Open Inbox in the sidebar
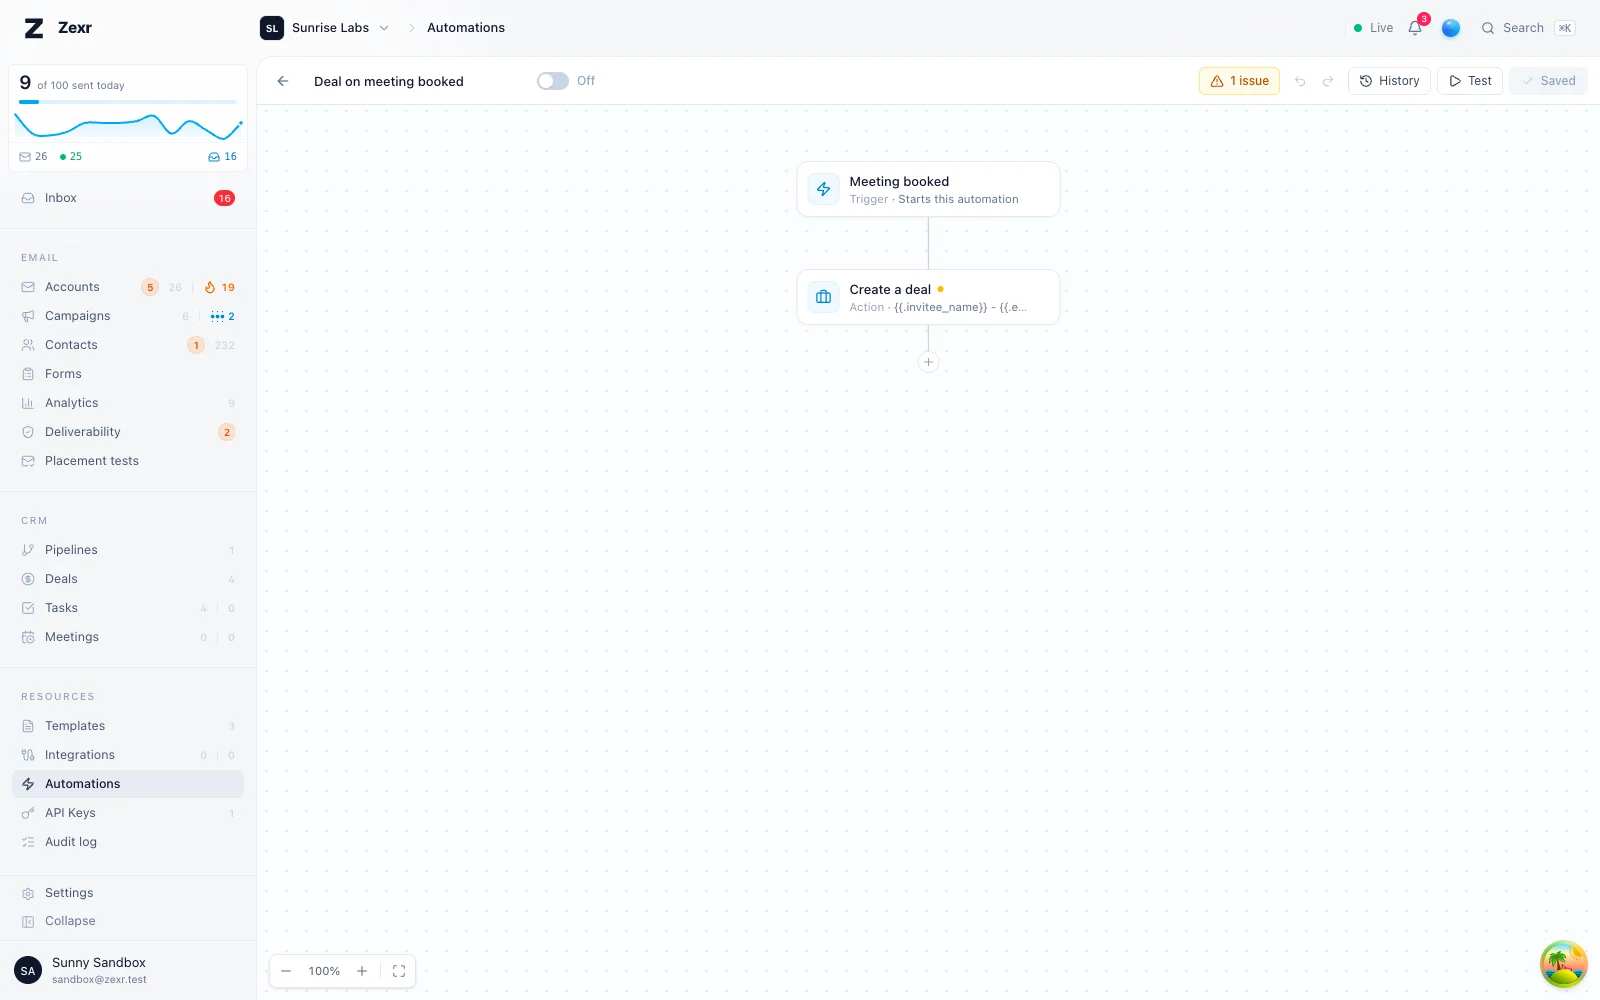This screenshot has height=1000, width=1600. [x=128, y=198]
